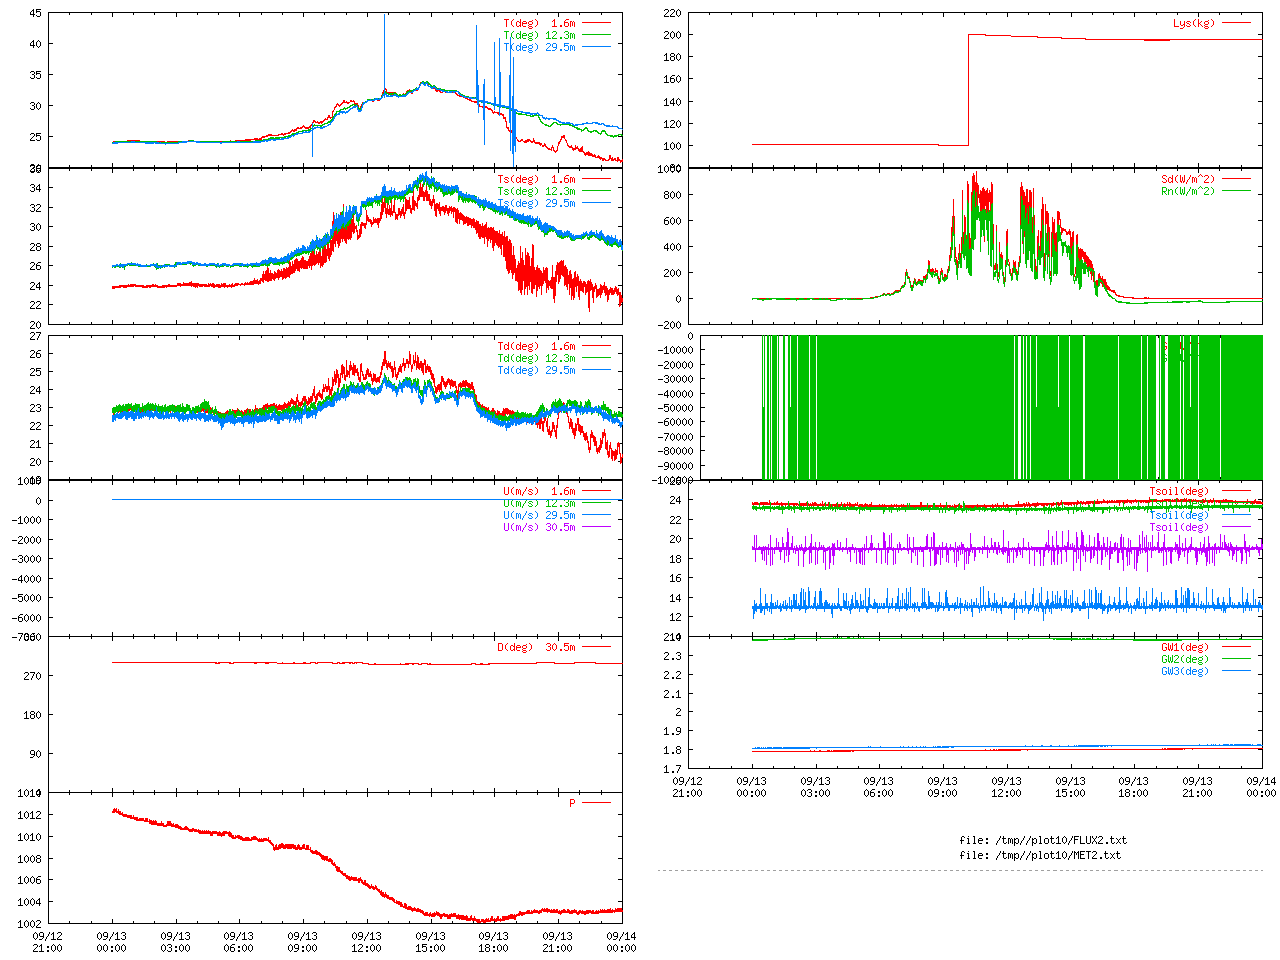This screenshot has width=1280, height=960.
Task: Click the MET2.txt file path text
Action: tap(1039, 855)
